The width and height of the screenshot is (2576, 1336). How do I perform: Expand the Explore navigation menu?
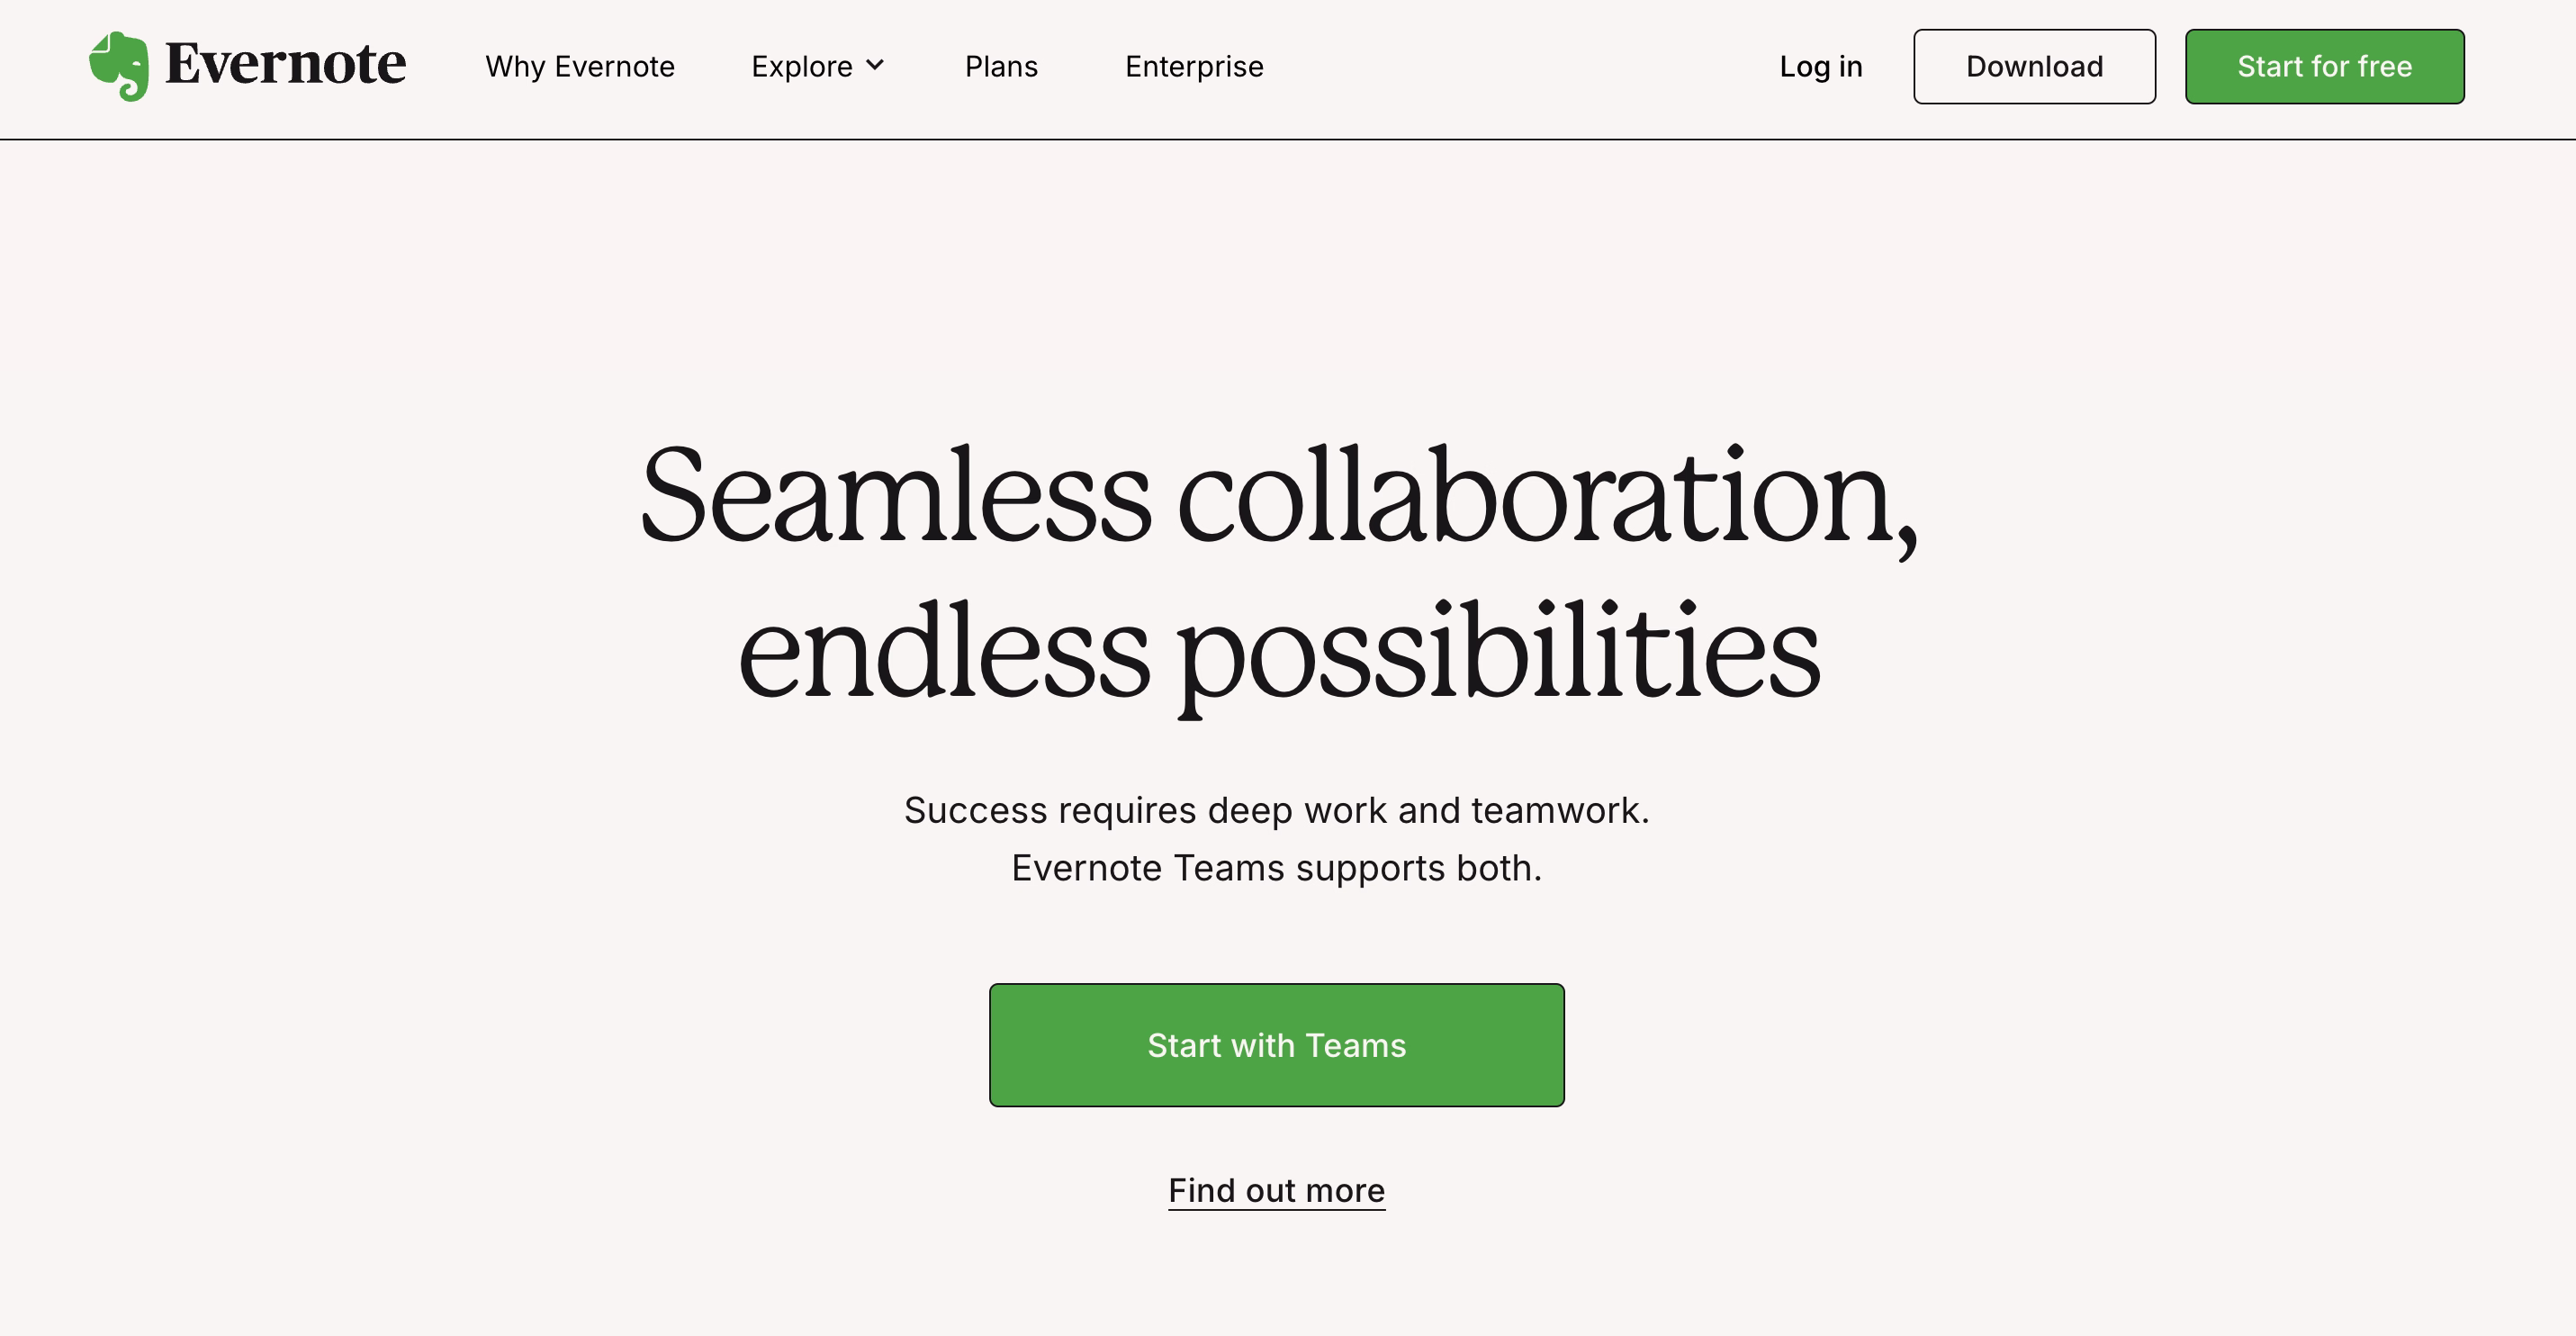coord(802,66)
